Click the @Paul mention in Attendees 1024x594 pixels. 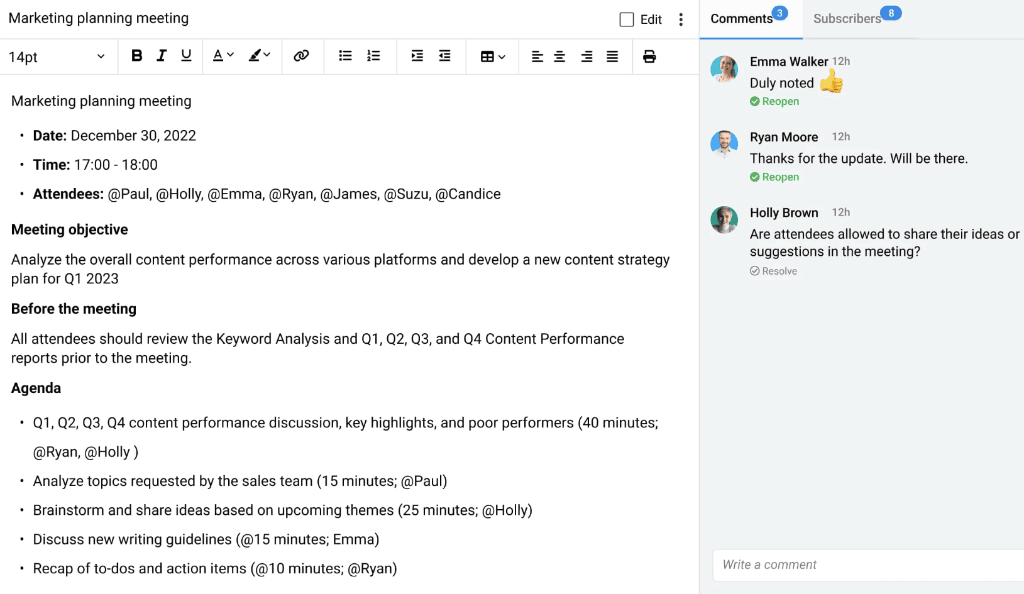click(x=129, y=195)
